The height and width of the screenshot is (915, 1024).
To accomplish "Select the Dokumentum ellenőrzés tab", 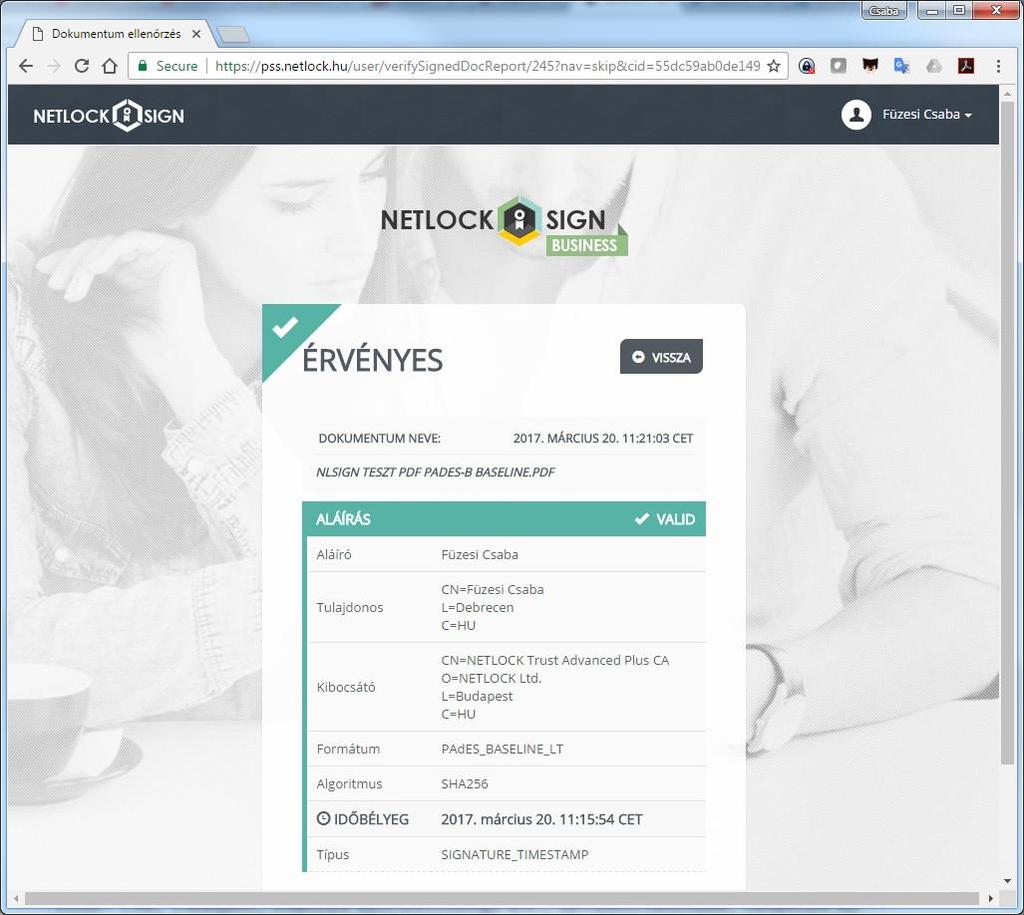I will [116, 34].
